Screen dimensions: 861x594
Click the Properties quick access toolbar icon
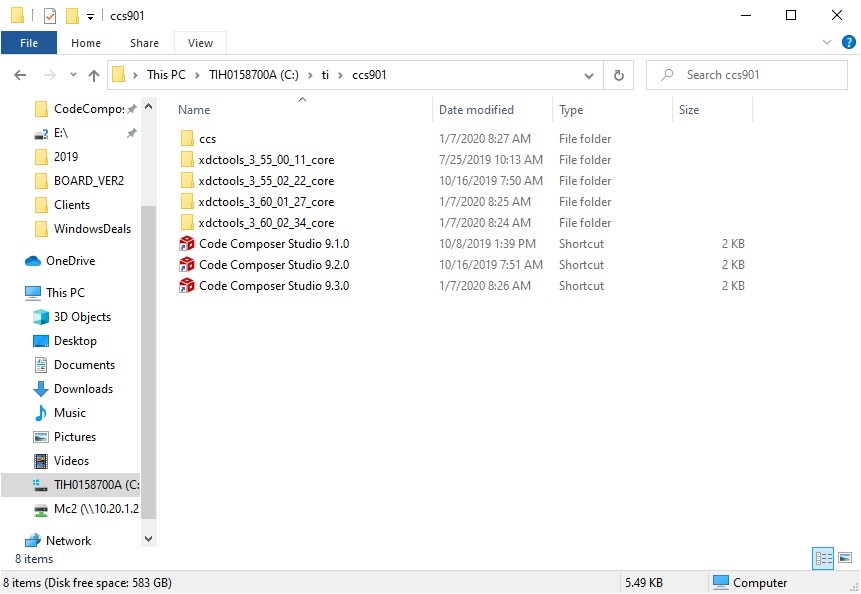tap(50, 15)
